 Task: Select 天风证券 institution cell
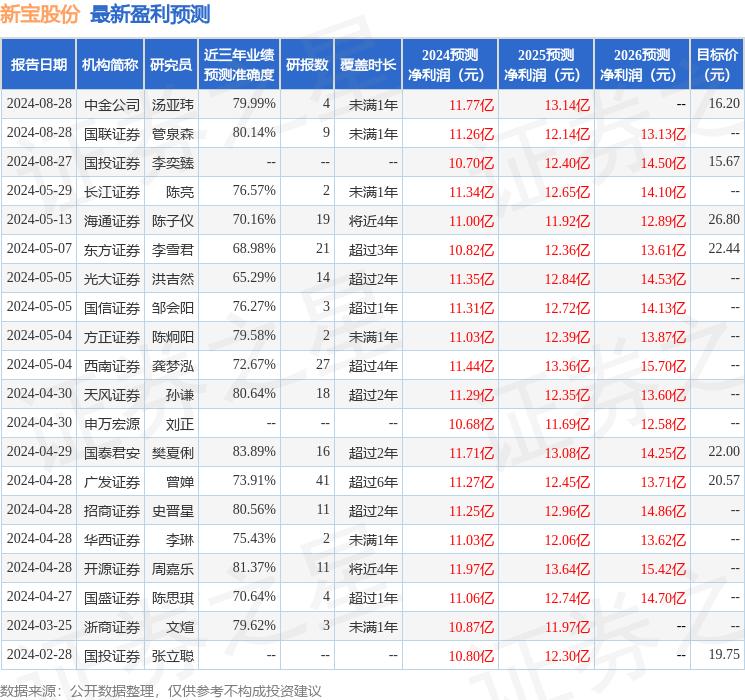point(112,395)
